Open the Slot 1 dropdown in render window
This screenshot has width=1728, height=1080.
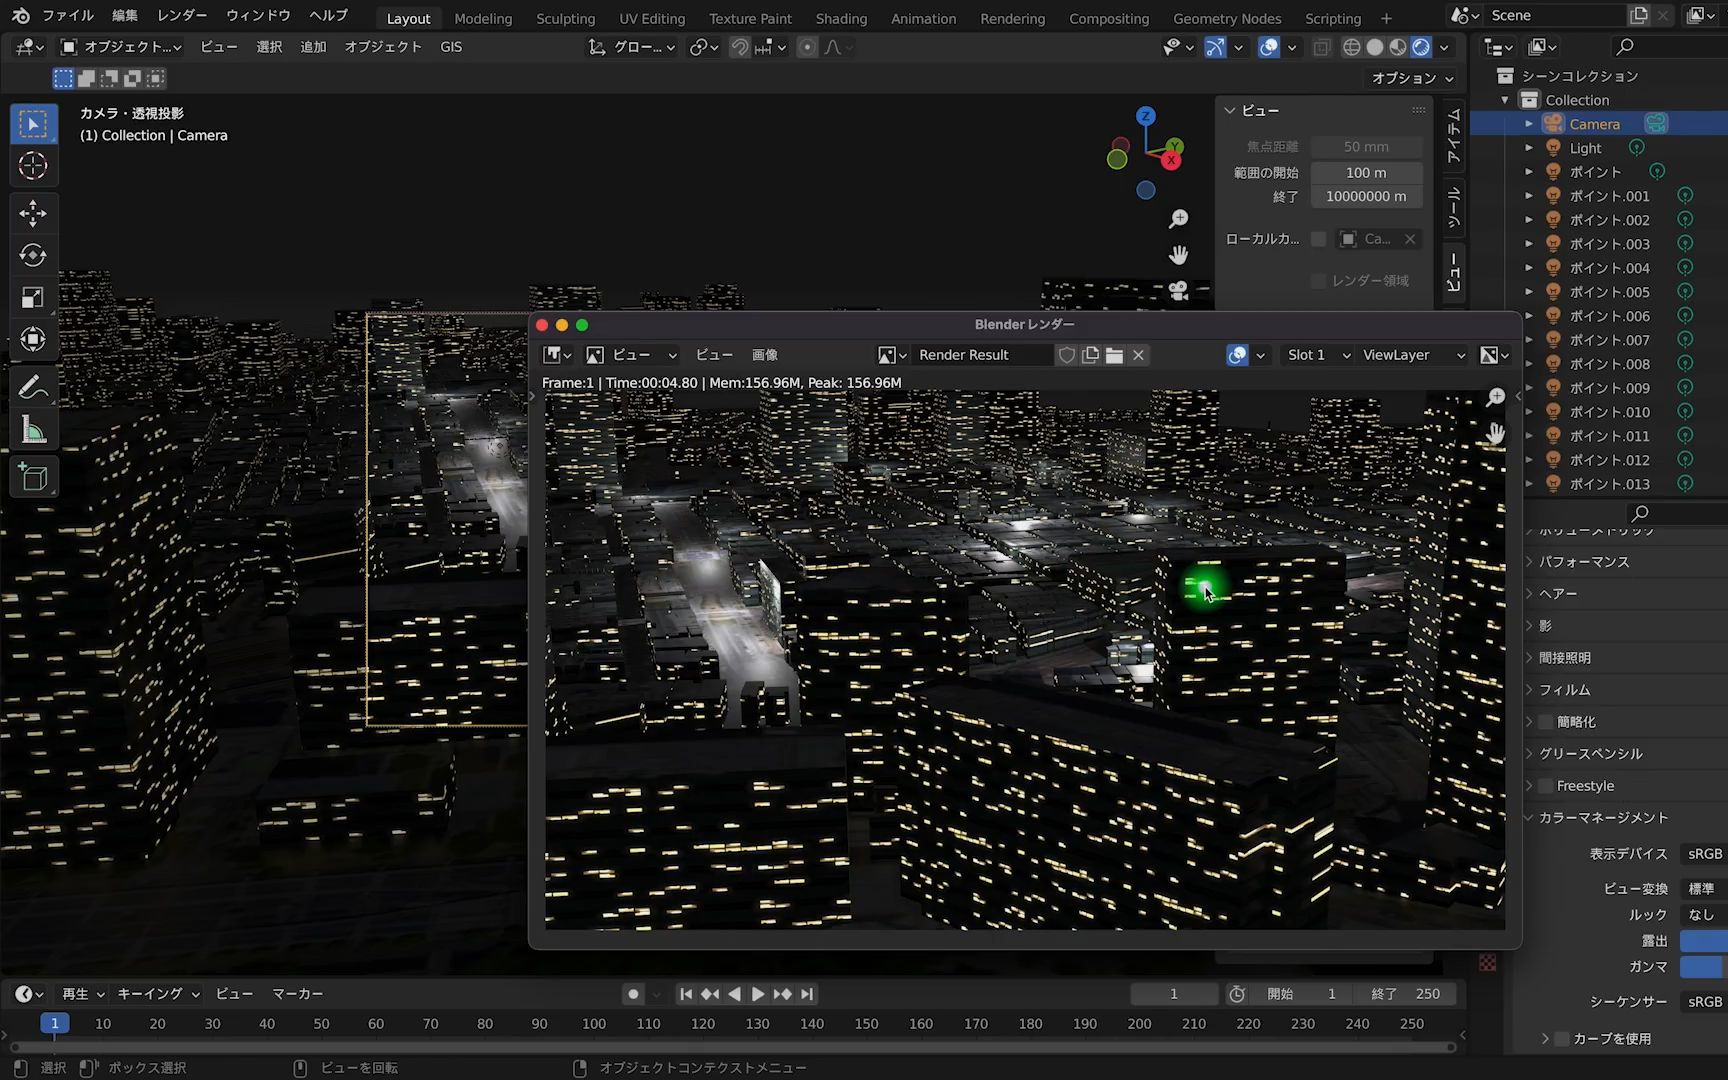point(1315,354)
